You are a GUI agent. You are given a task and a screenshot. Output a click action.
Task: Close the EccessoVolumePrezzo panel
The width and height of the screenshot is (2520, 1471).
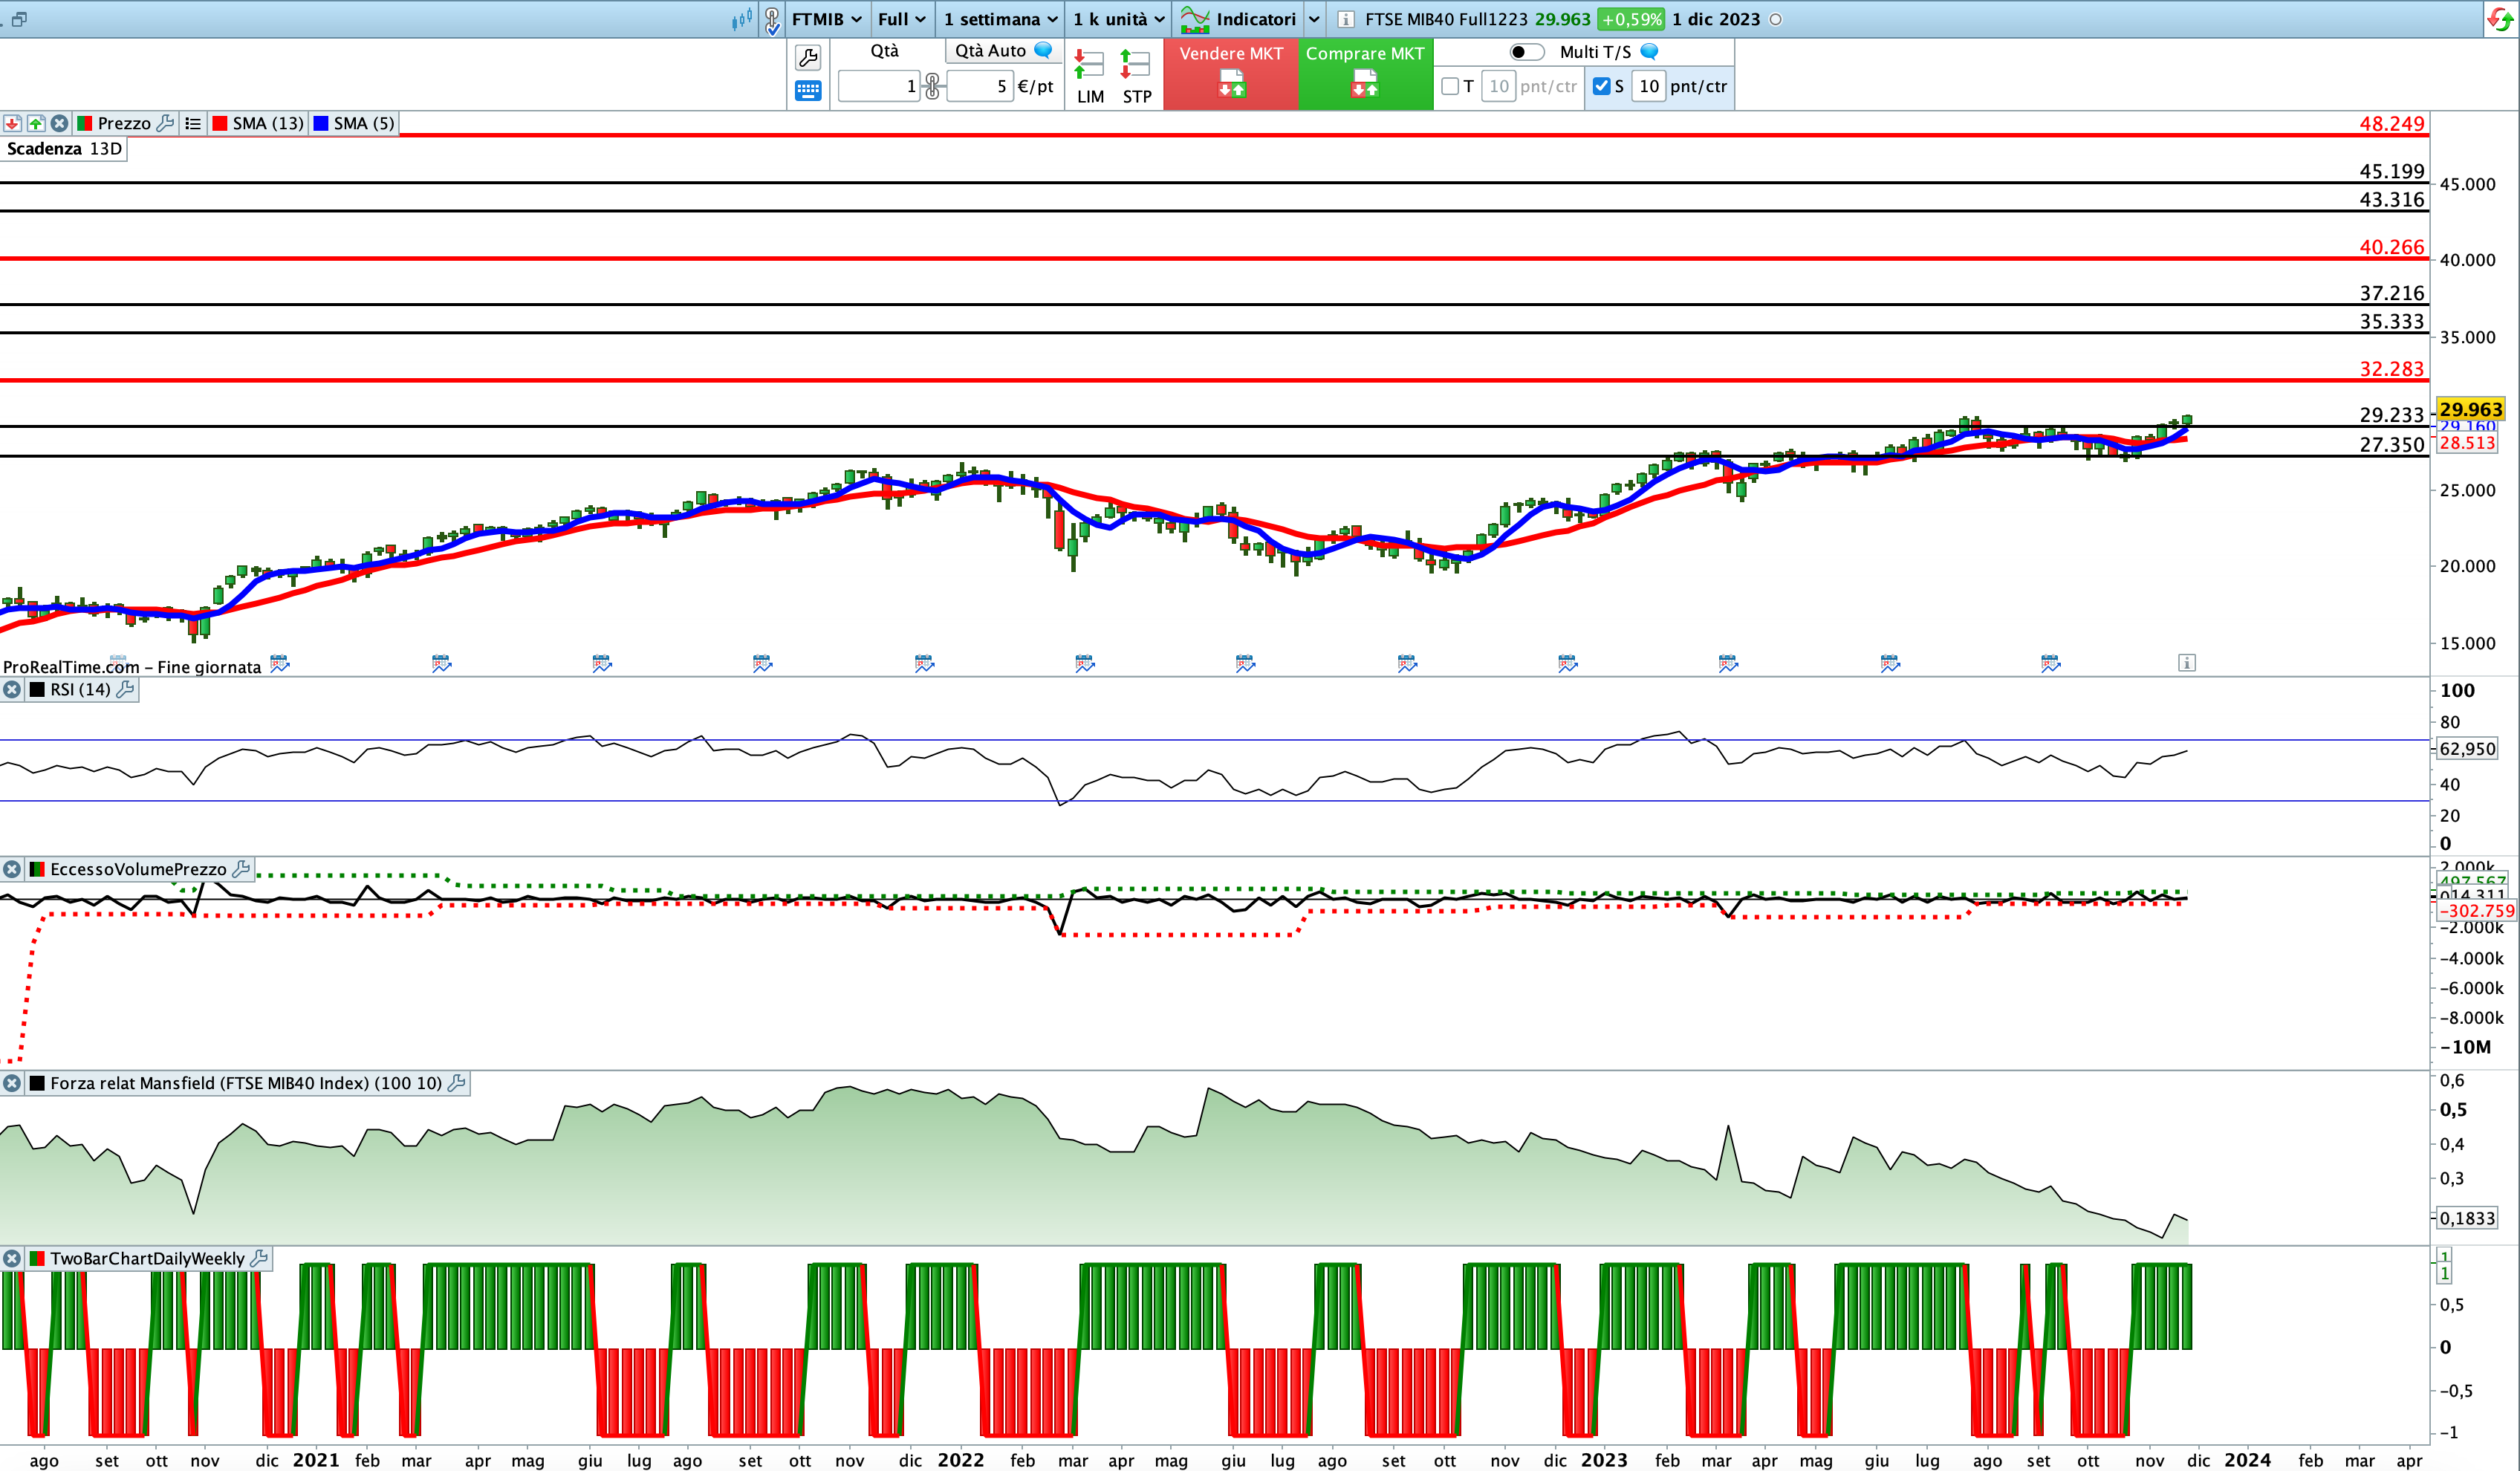[x=12, y=869]
